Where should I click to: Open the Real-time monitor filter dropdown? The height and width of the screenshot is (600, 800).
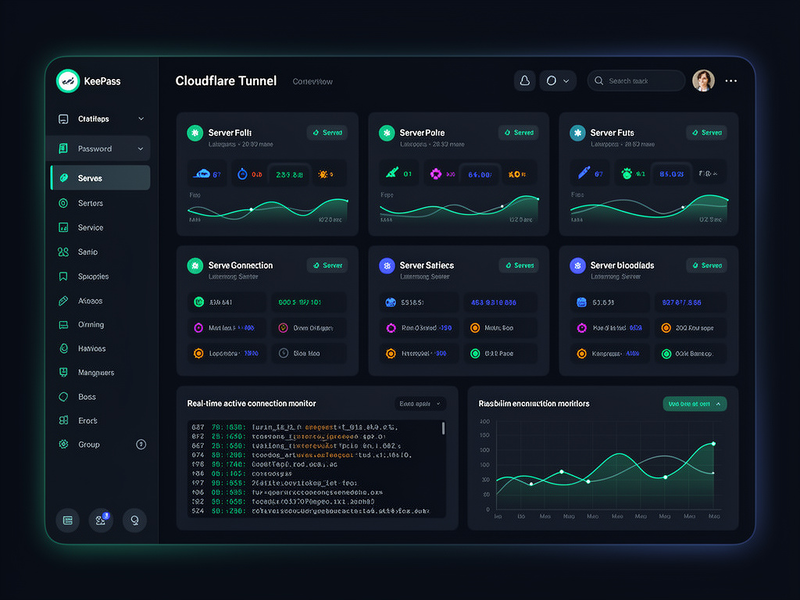[420, 404]
